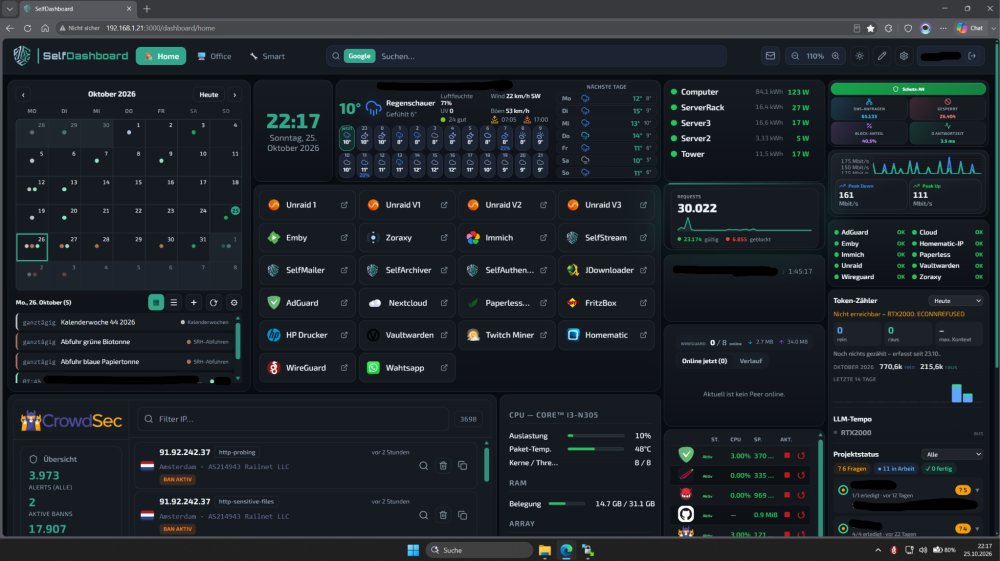Open the Homematic app tile
Image resolution: width=1000 pixels, height=561 pixels.
point(606,335)
